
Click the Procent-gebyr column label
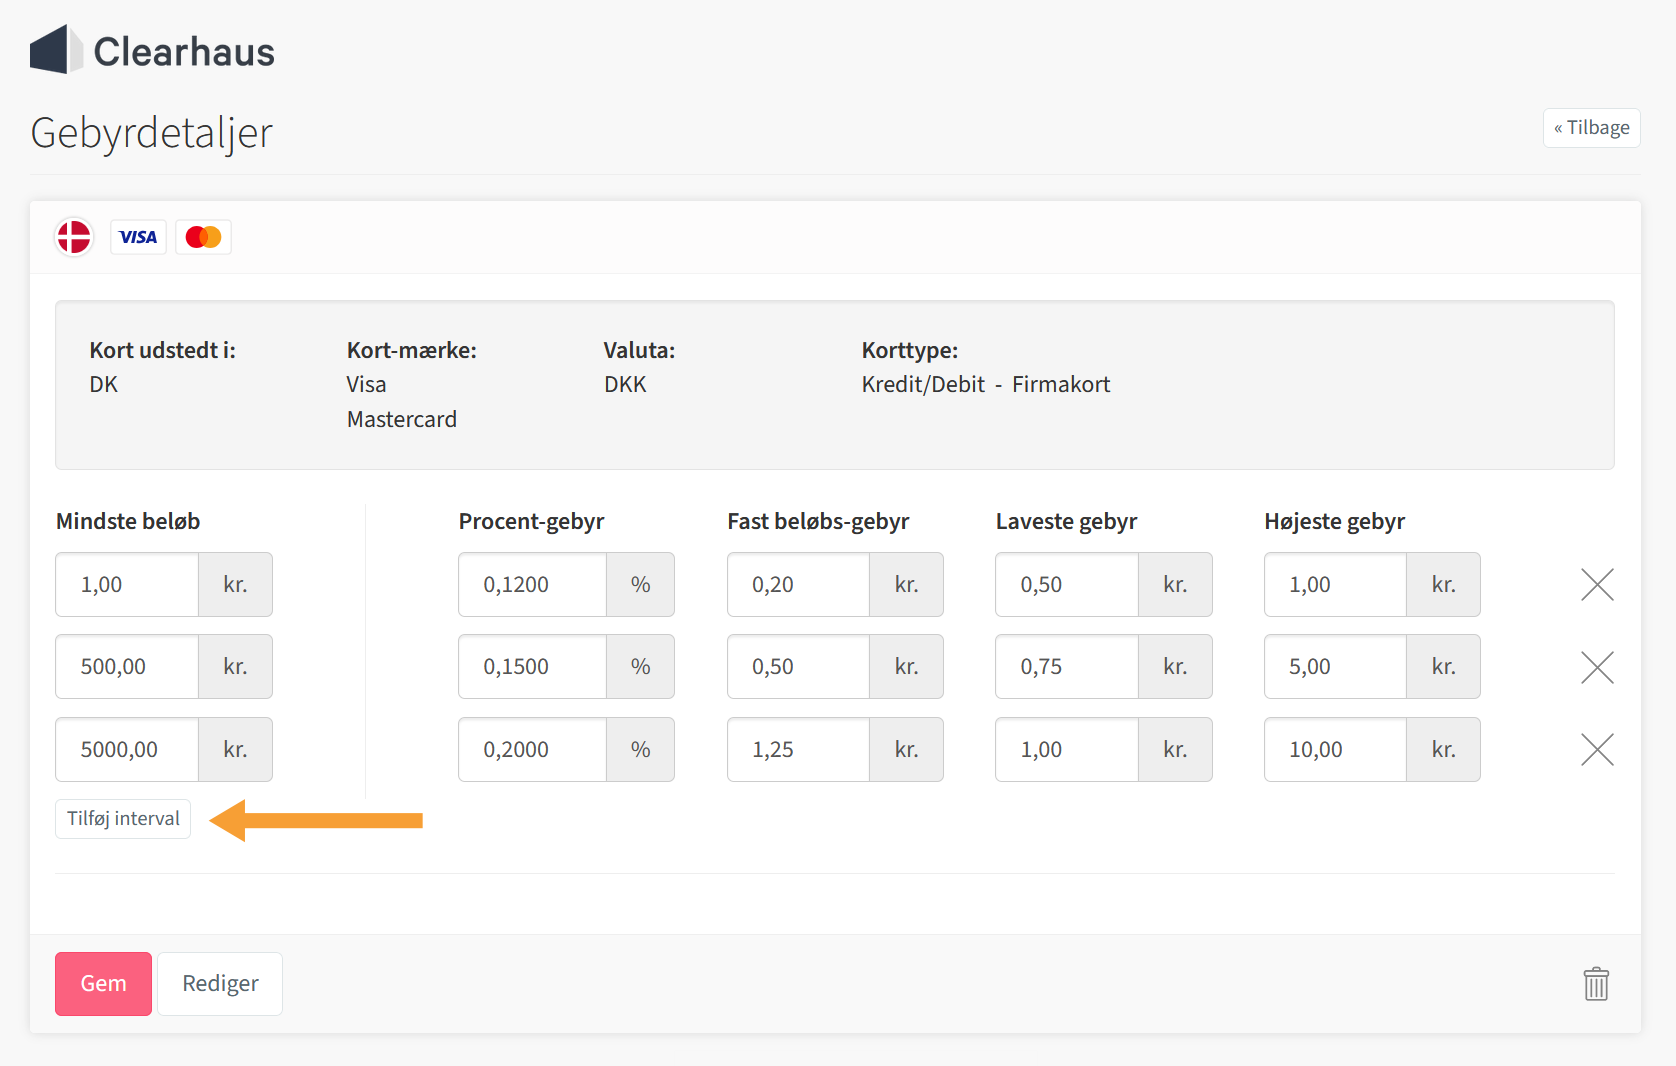[531, 521]
